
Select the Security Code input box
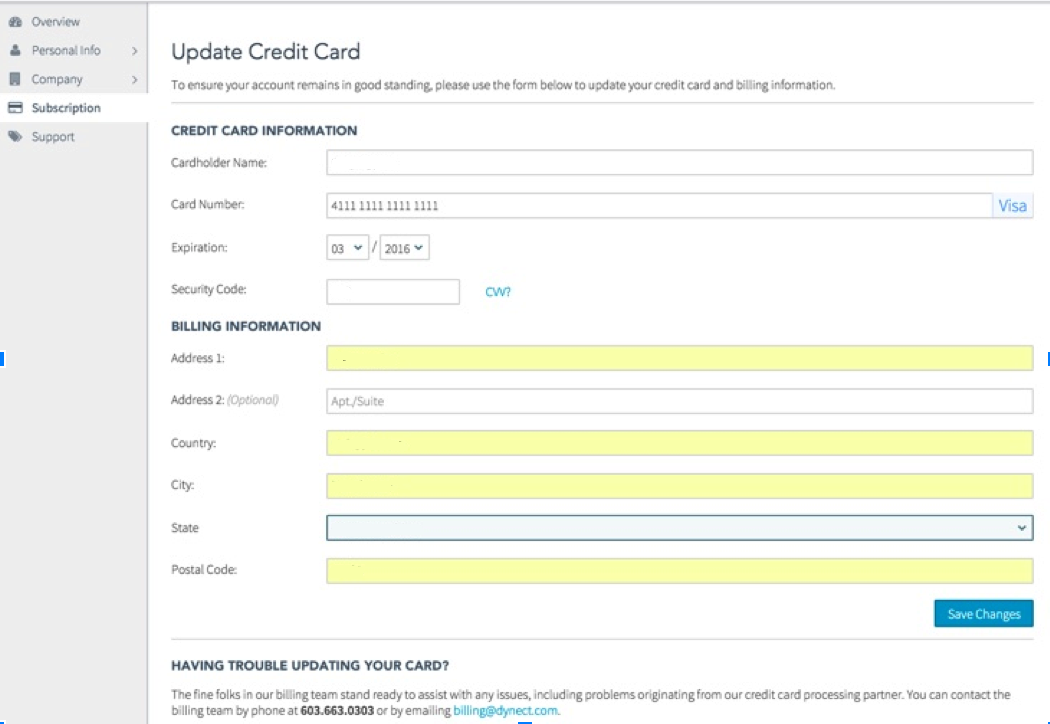[x=392, y=291]
